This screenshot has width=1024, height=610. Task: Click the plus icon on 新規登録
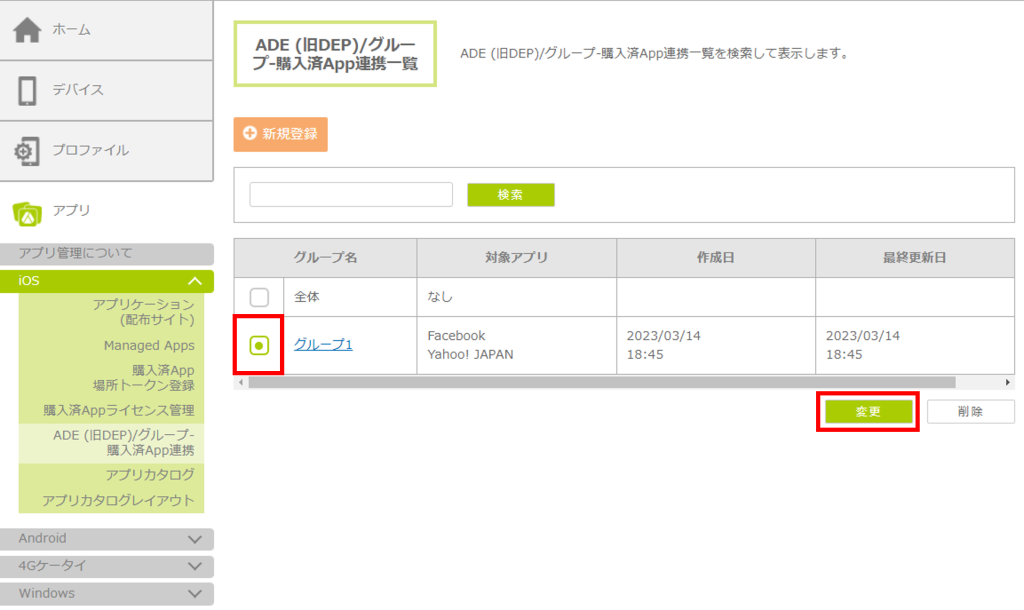250,134
